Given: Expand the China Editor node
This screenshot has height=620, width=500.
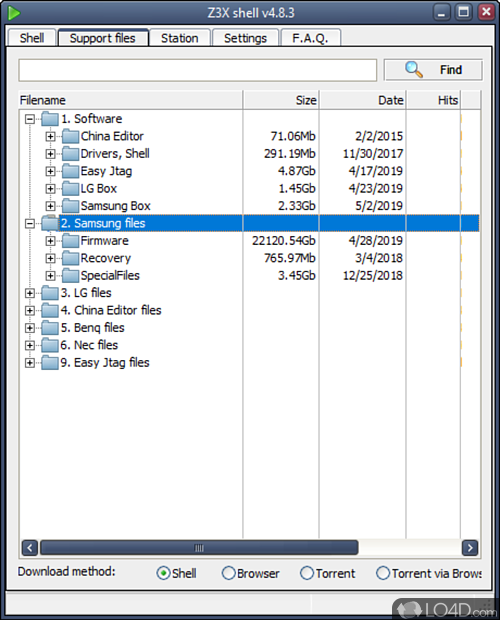Looking at the screenshot, I should point(50,136).
